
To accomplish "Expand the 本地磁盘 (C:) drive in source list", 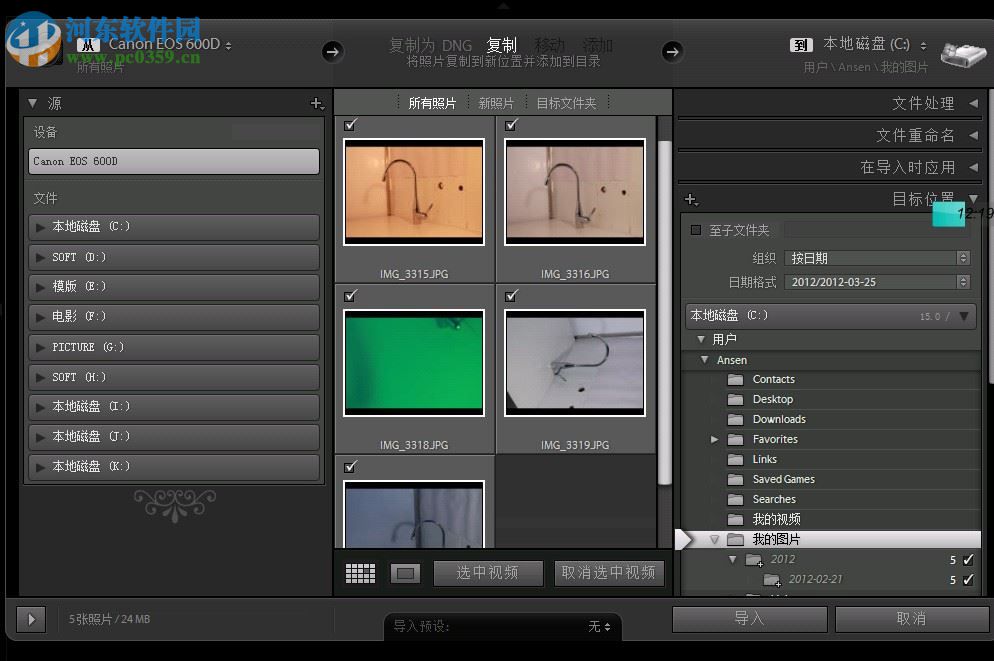I will click(40, 227).
